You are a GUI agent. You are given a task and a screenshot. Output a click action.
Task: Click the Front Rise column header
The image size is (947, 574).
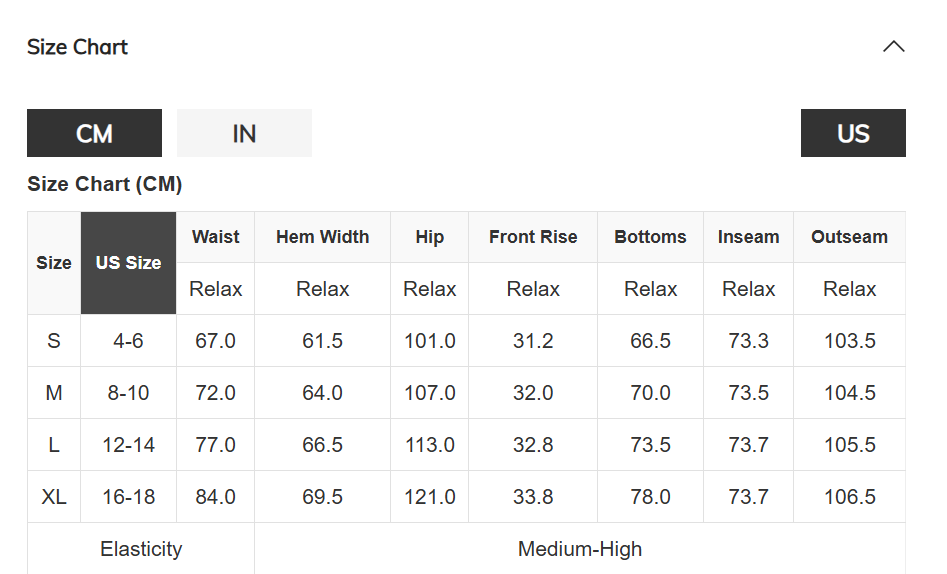533,237
